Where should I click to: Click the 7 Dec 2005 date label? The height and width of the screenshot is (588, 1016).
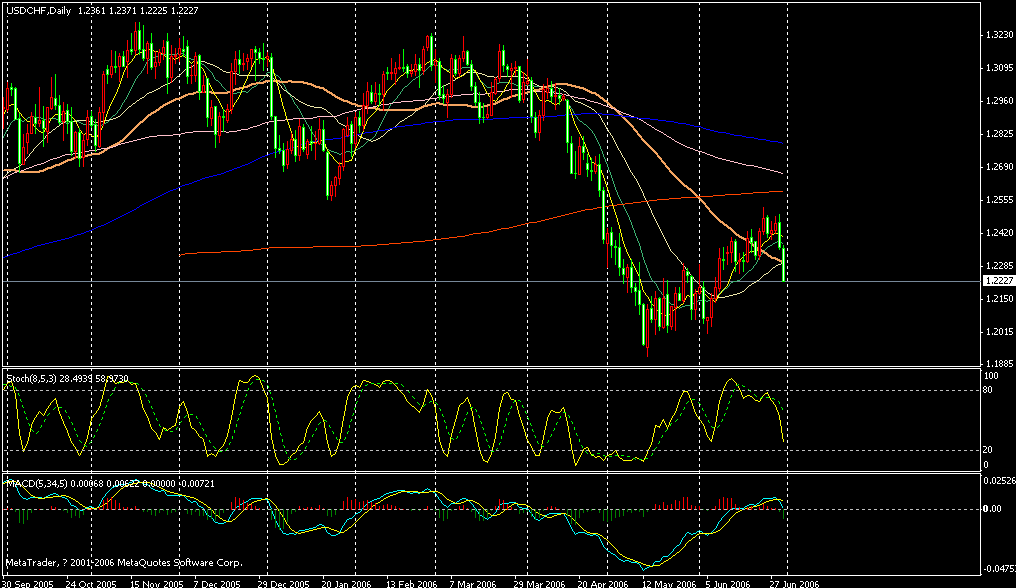216,583
